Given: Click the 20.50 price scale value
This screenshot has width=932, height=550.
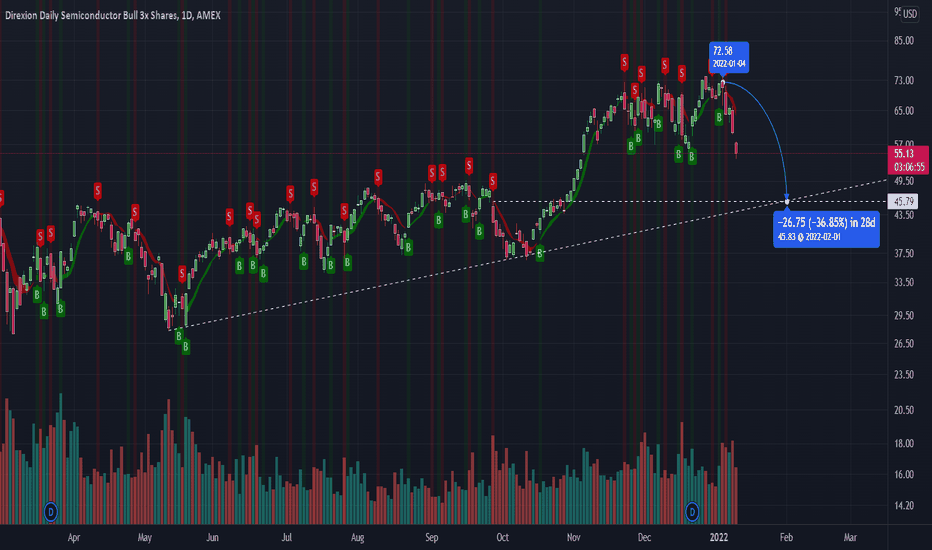Looking at the screenshot, I should tap(903, 410).
